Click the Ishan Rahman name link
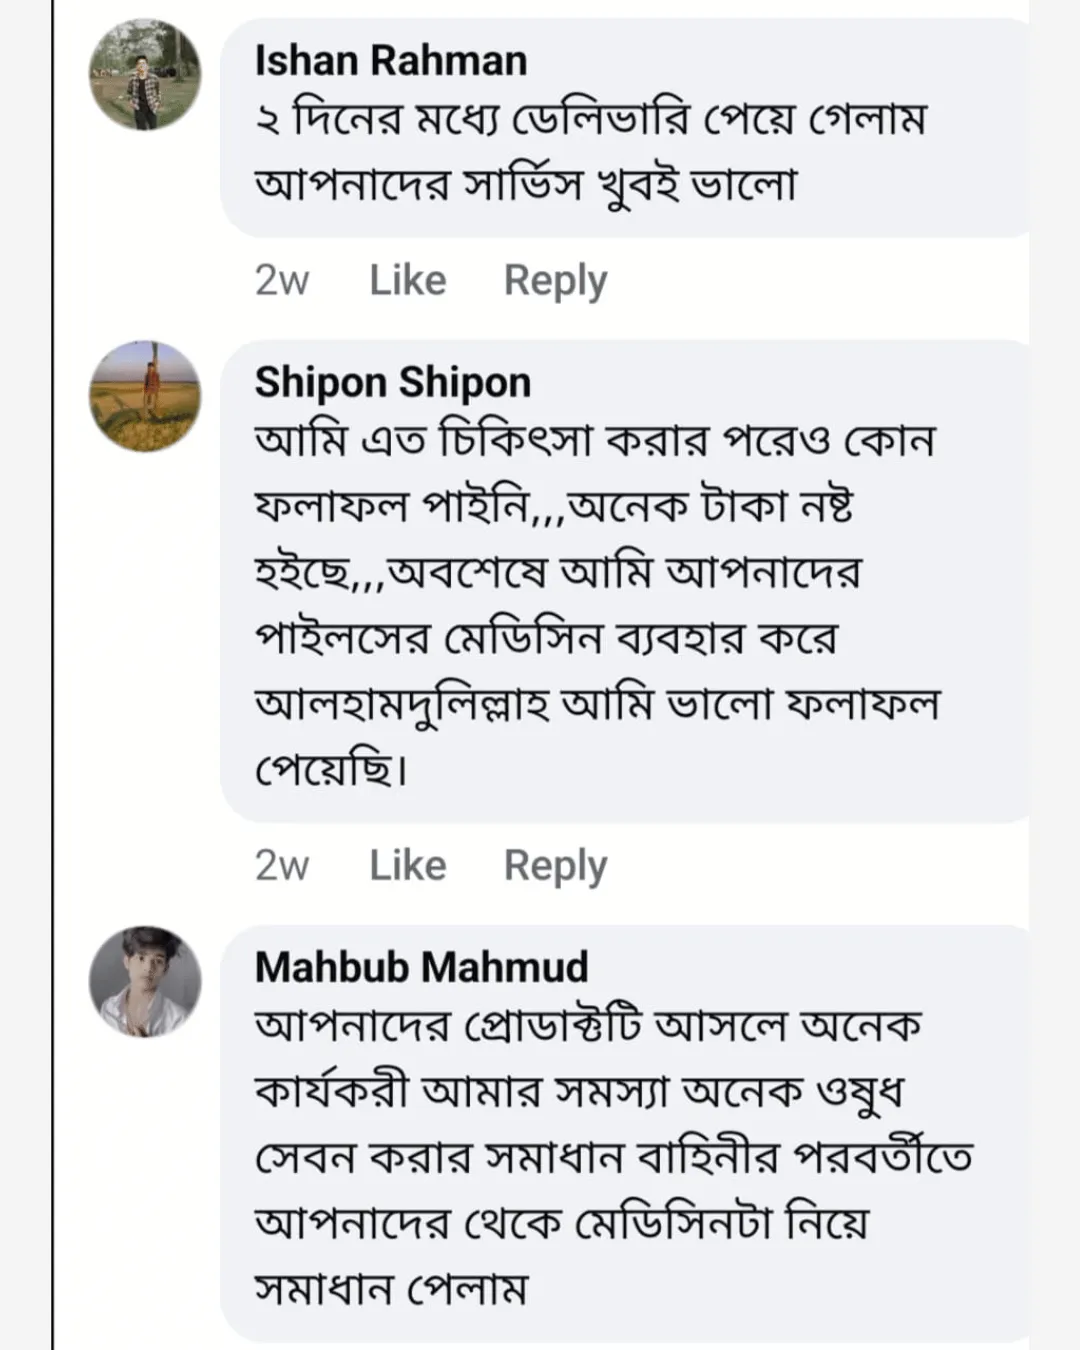 tap(390, 61)
